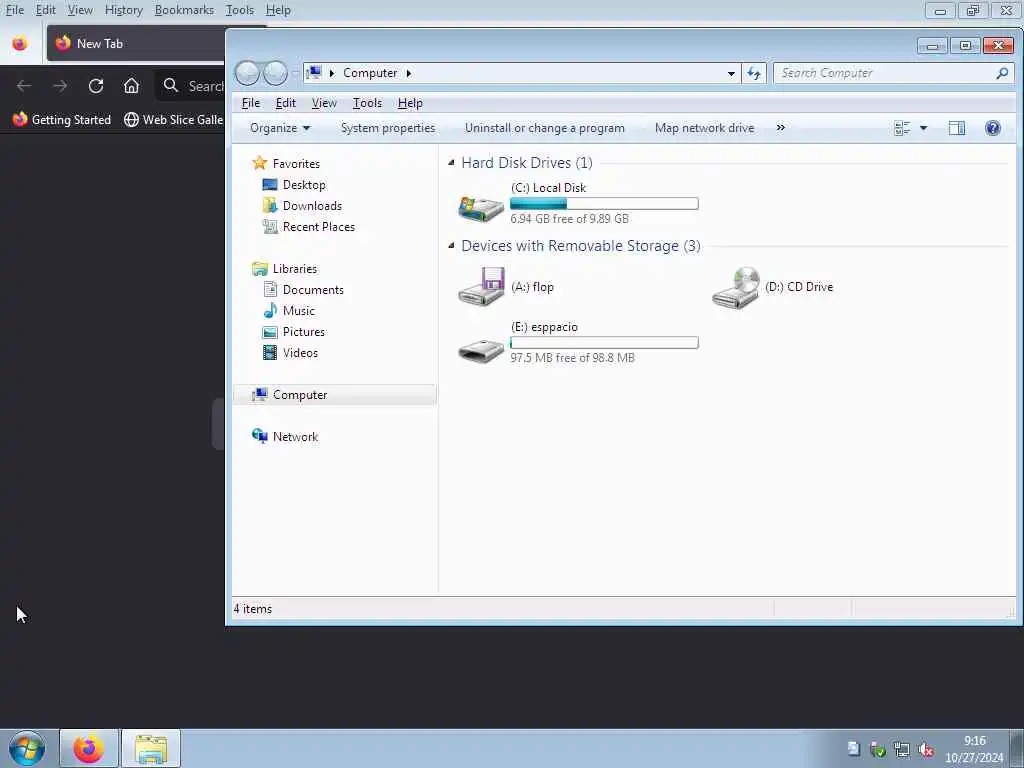Viewport: 1024px width, 768px height.
Task: Click the search magnifier in Search Computer
Action: point(1002,73)
